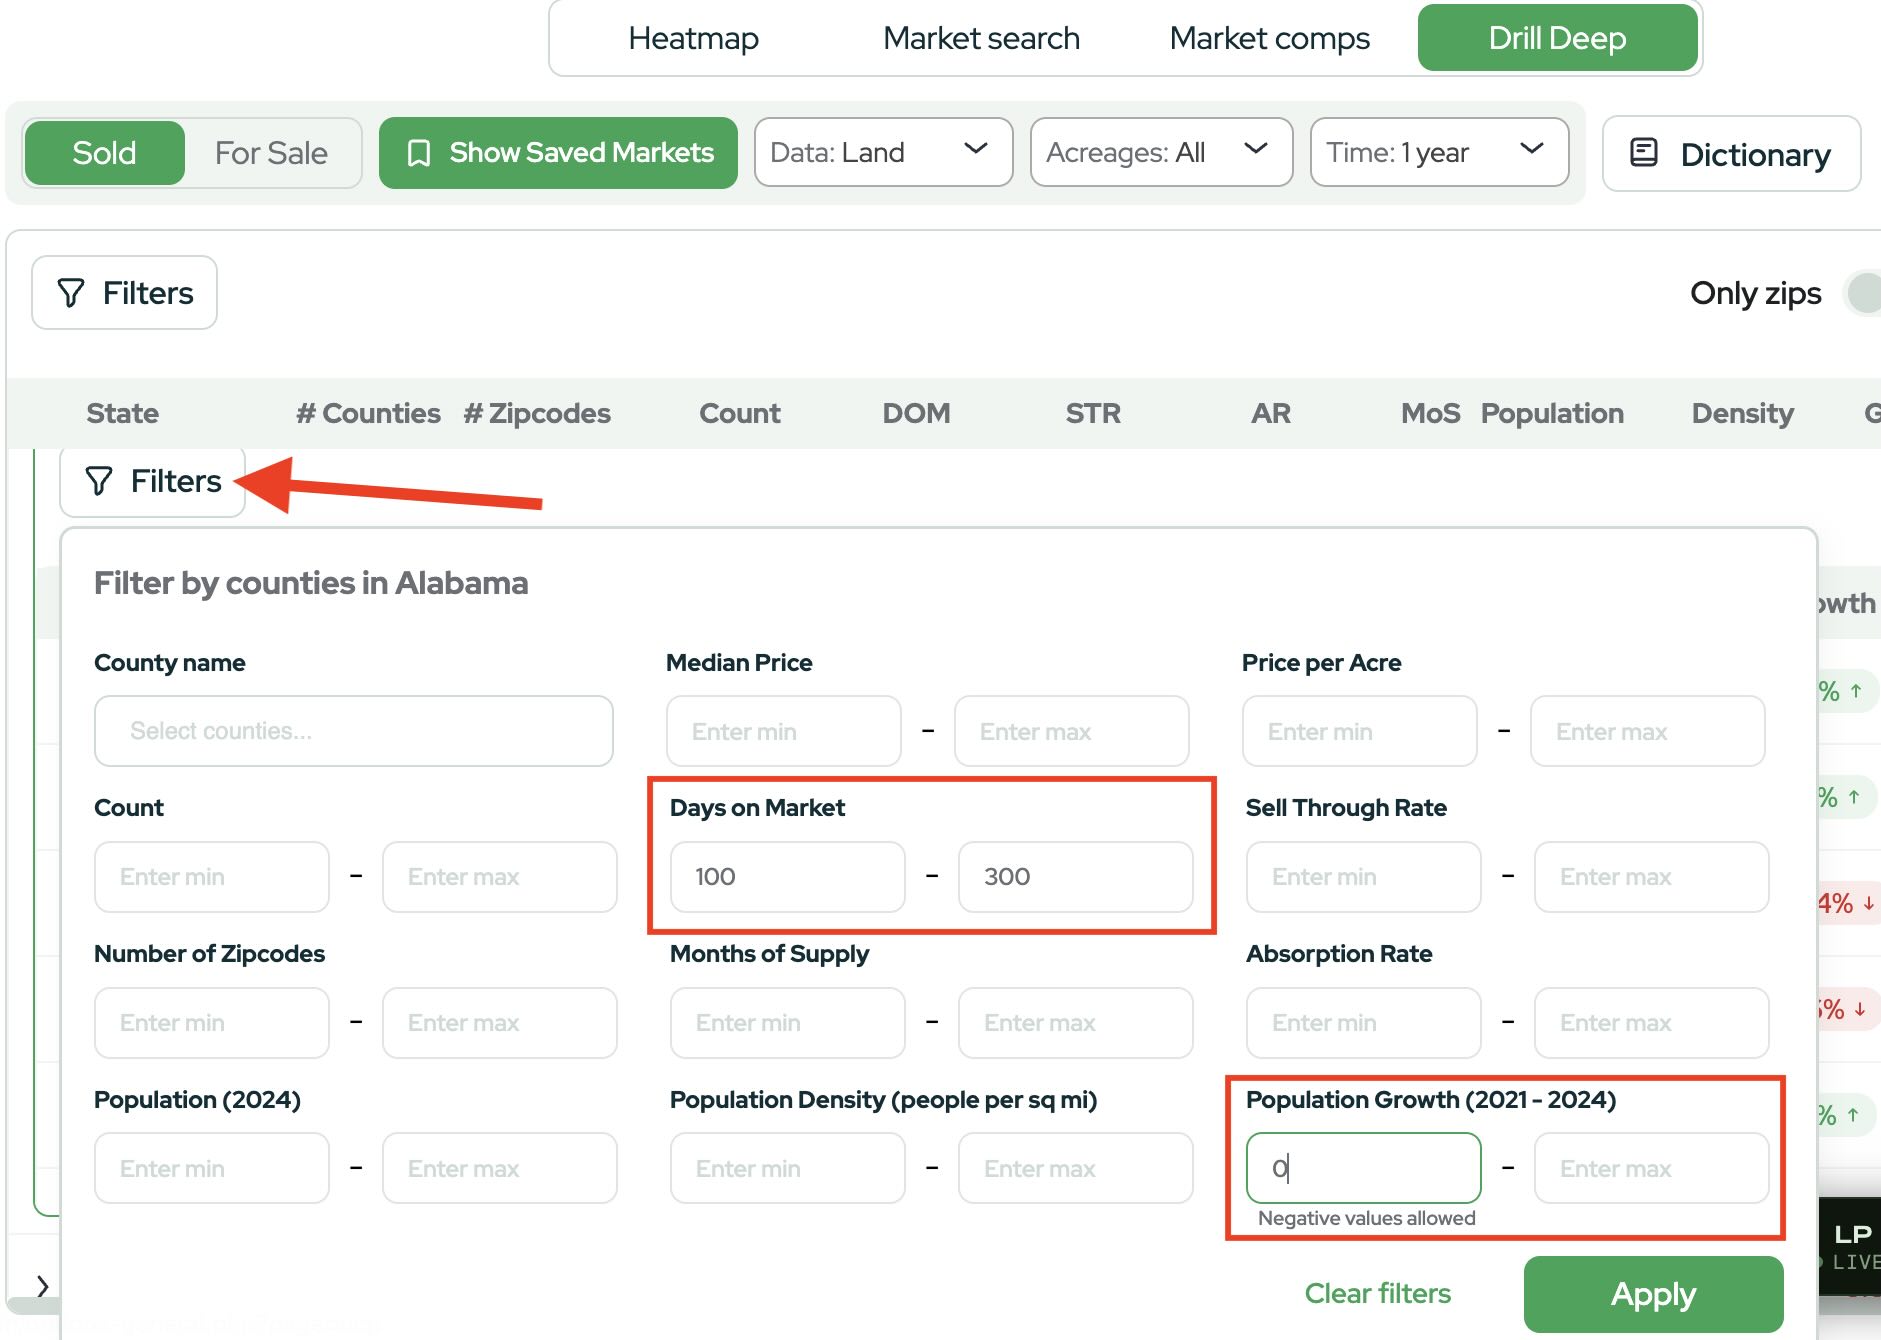Sort by MoS column header

1430,413
